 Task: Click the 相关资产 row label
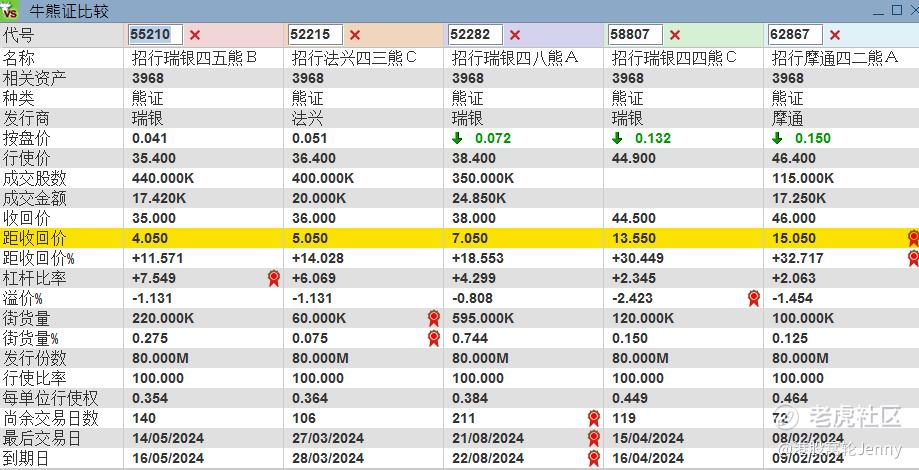pyautogui.click(x=35, y=78)
